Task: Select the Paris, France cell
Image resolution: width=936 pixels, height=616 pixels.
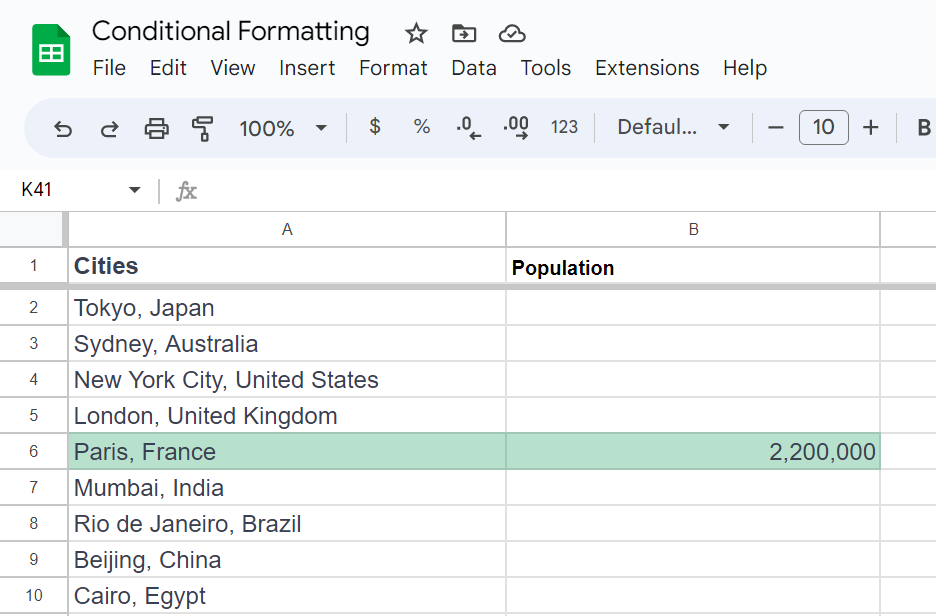Action: (287, 452)
